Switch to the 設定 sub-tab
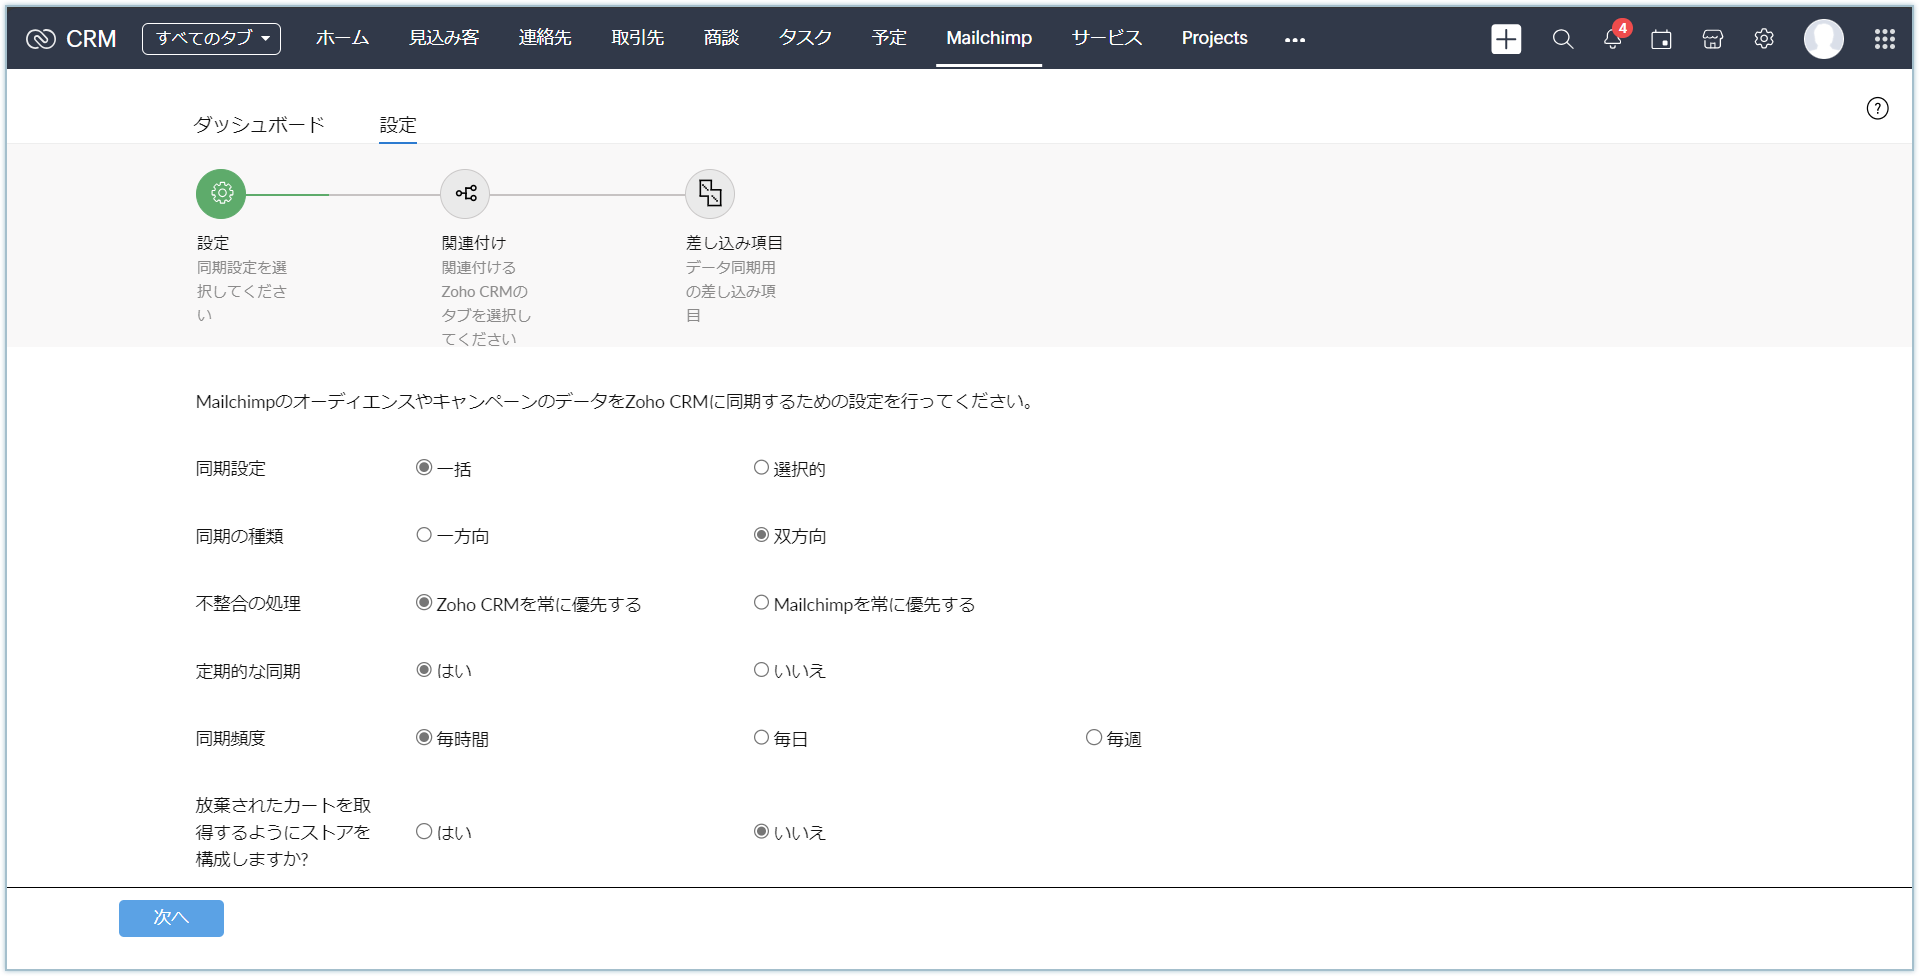This screenshot has width=1919, height=976. click(x=398, y=125)
